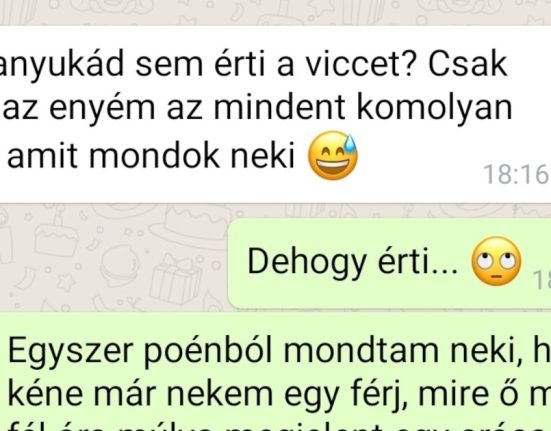
Task: Click the word "mindent" in white bubble
Action: click(279, 107)
